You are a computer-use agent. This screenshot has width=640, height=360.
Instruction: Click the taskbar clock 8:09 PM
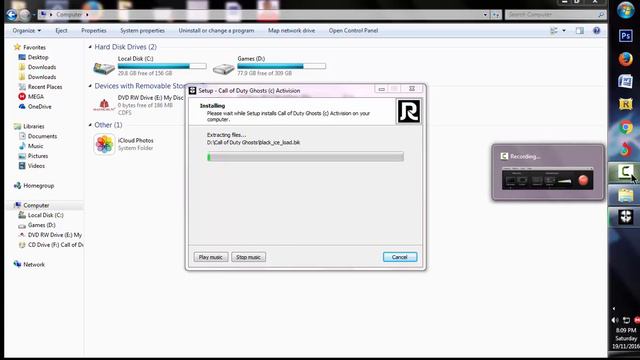[x=626, y=330]
